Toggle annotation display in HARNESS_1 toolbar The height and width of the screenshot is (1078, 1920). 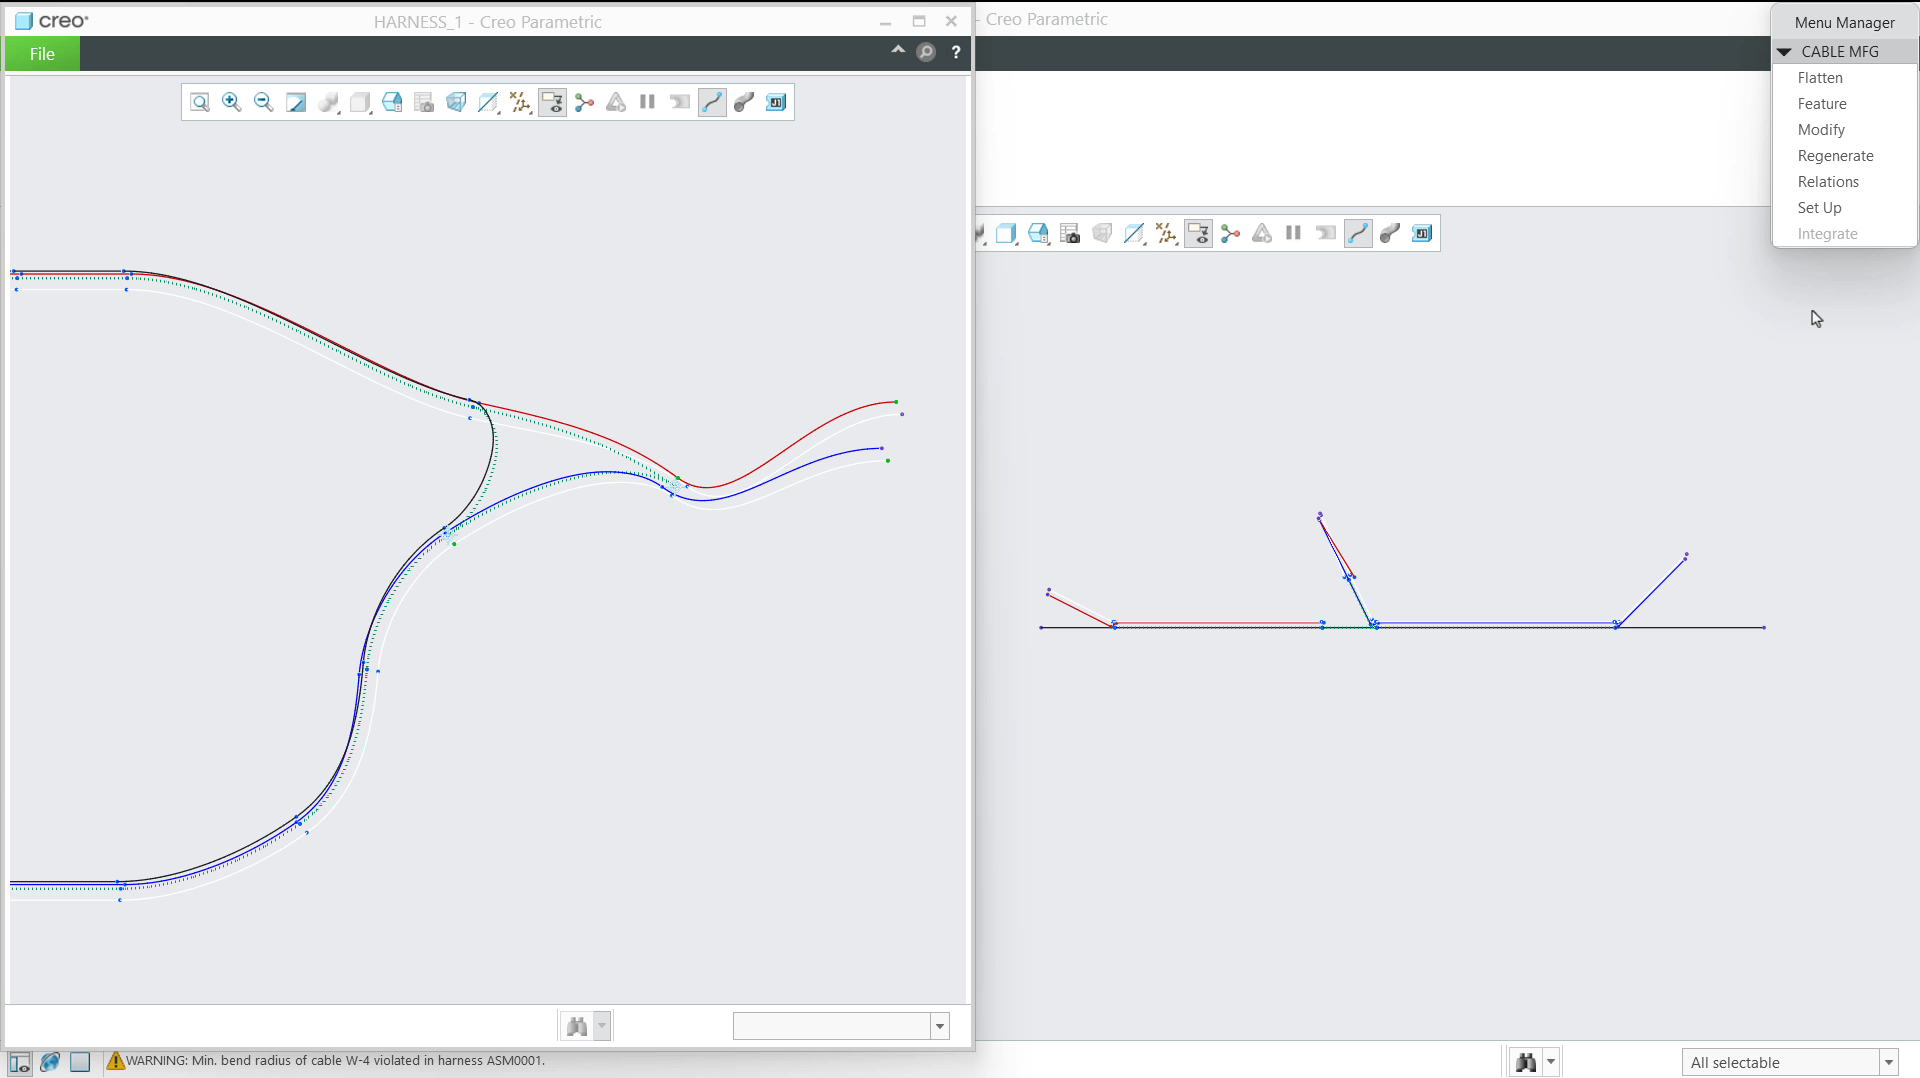click(552, 102)
